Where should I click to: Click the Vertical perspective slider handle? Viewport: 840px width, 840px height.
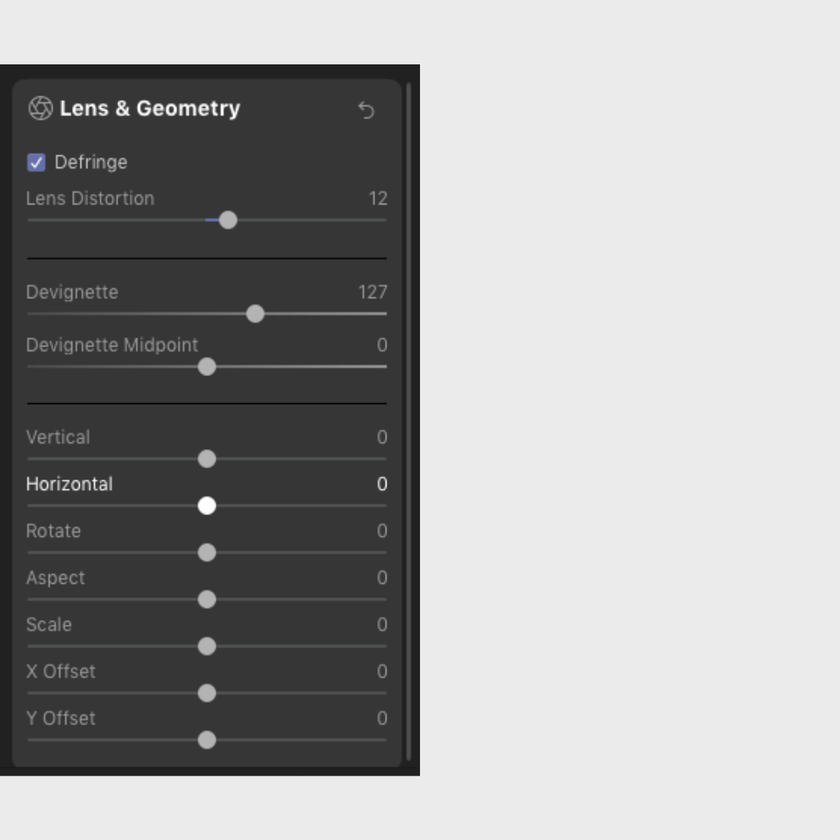(x=207, y=459)
